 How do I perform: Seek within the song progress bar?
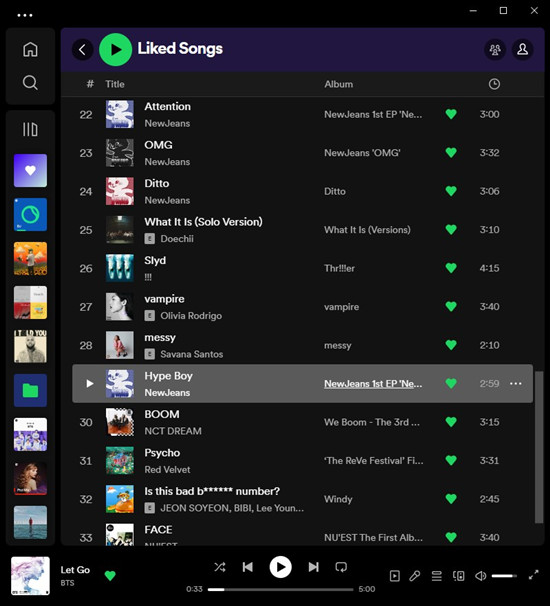[x=280, y=589]
